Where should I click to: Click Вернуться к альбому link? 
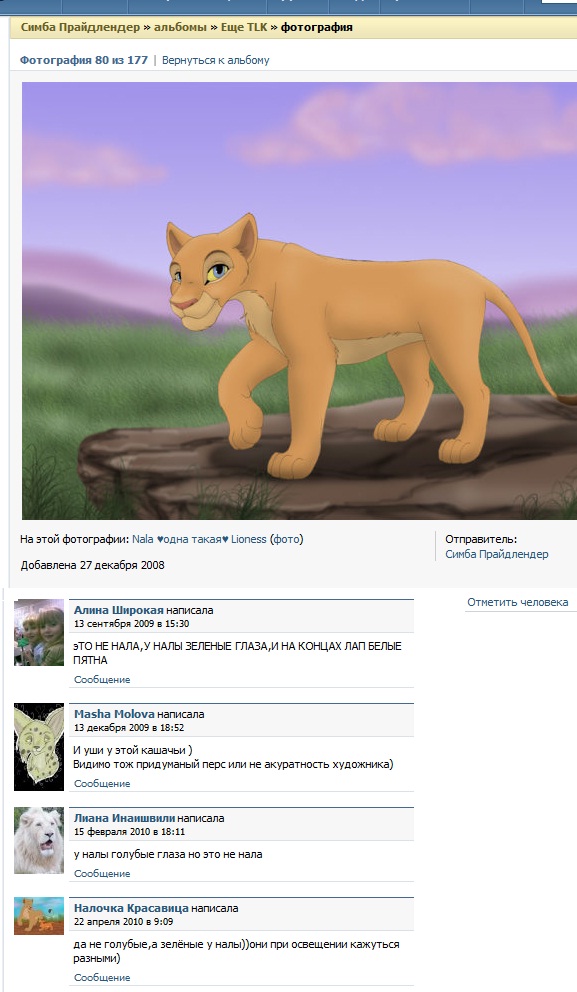pyautogui.click(x=216, y=60)
